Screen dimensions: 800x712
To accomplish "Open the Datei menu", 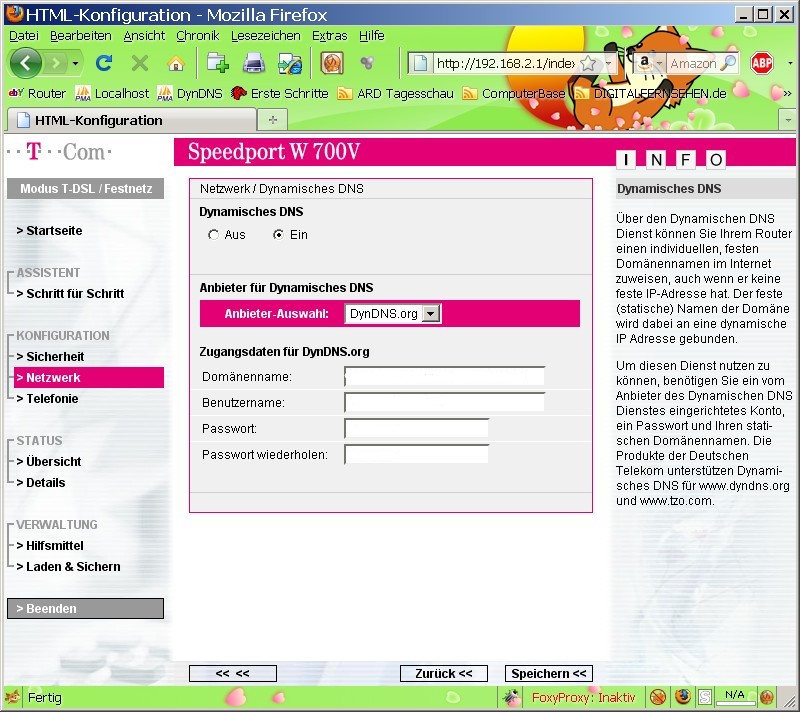I will point(24,36).
